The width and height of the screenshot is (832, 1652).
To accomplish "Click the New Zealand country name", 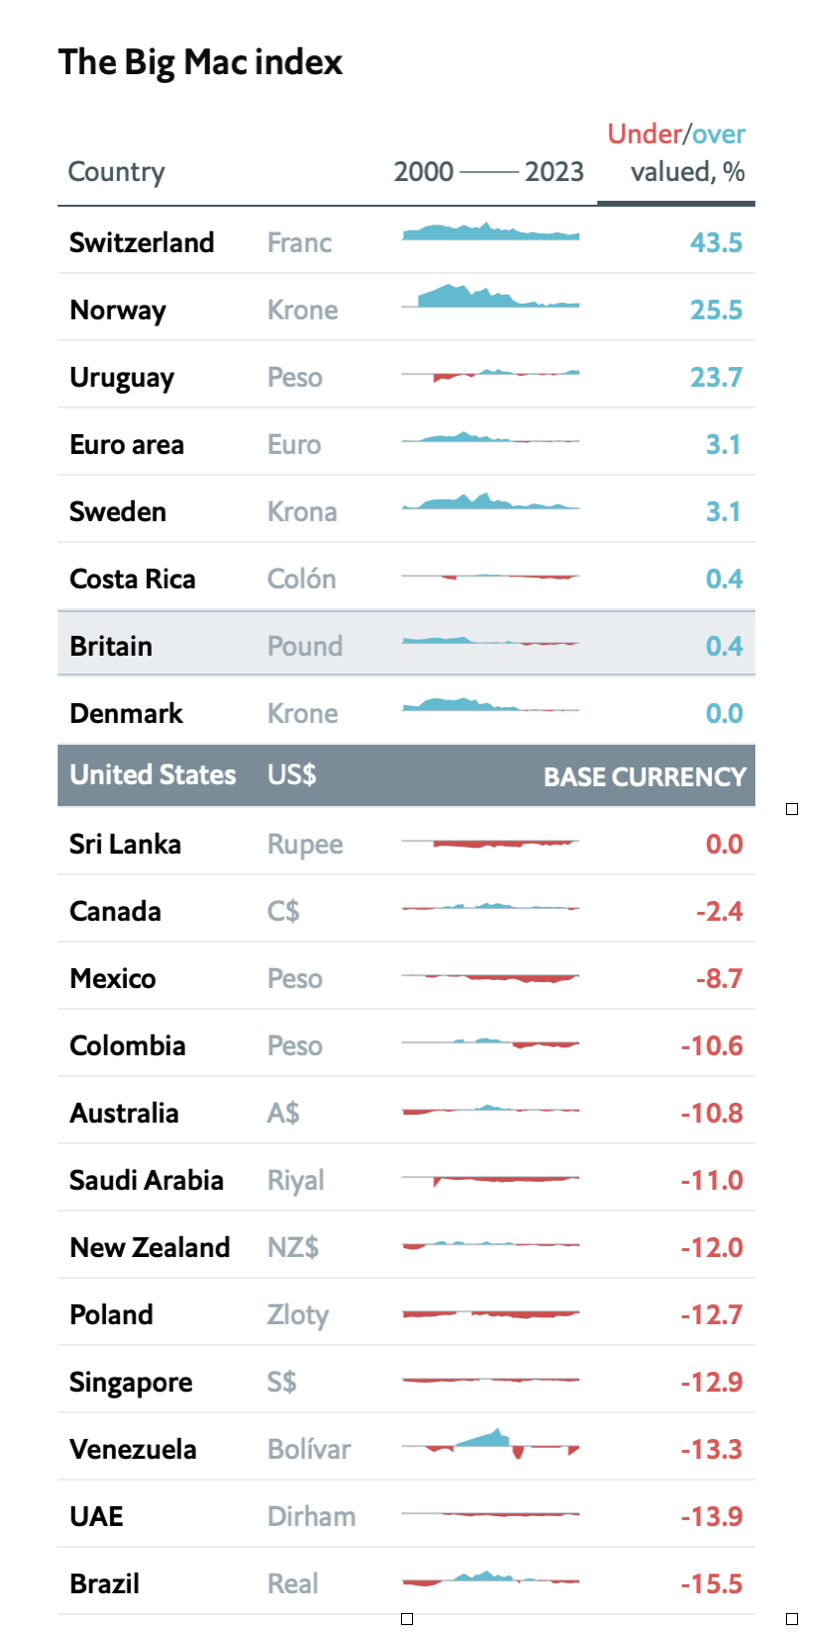I will tap(150, 1247).
